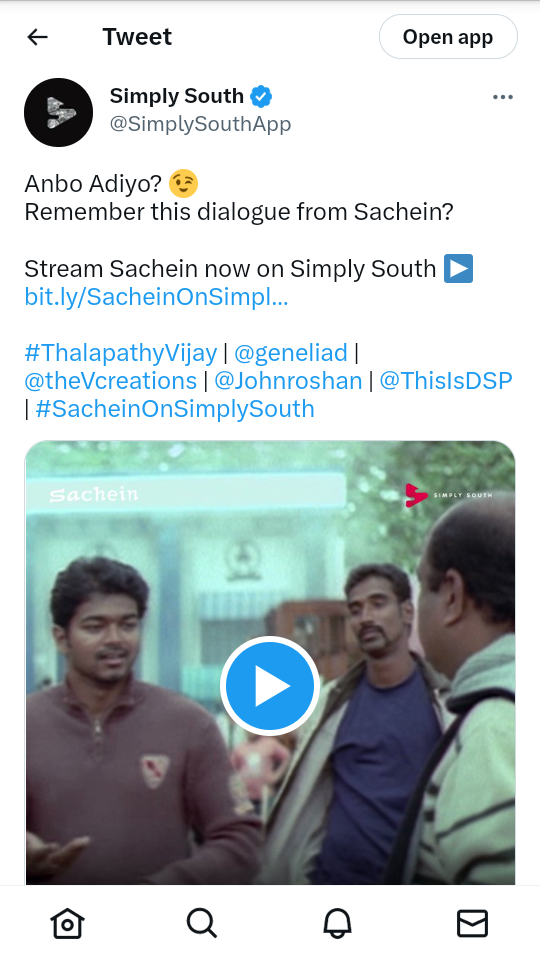Open Notifications bell in bottom navigation
The image size is (540, 960).
[x=337, y=923]
